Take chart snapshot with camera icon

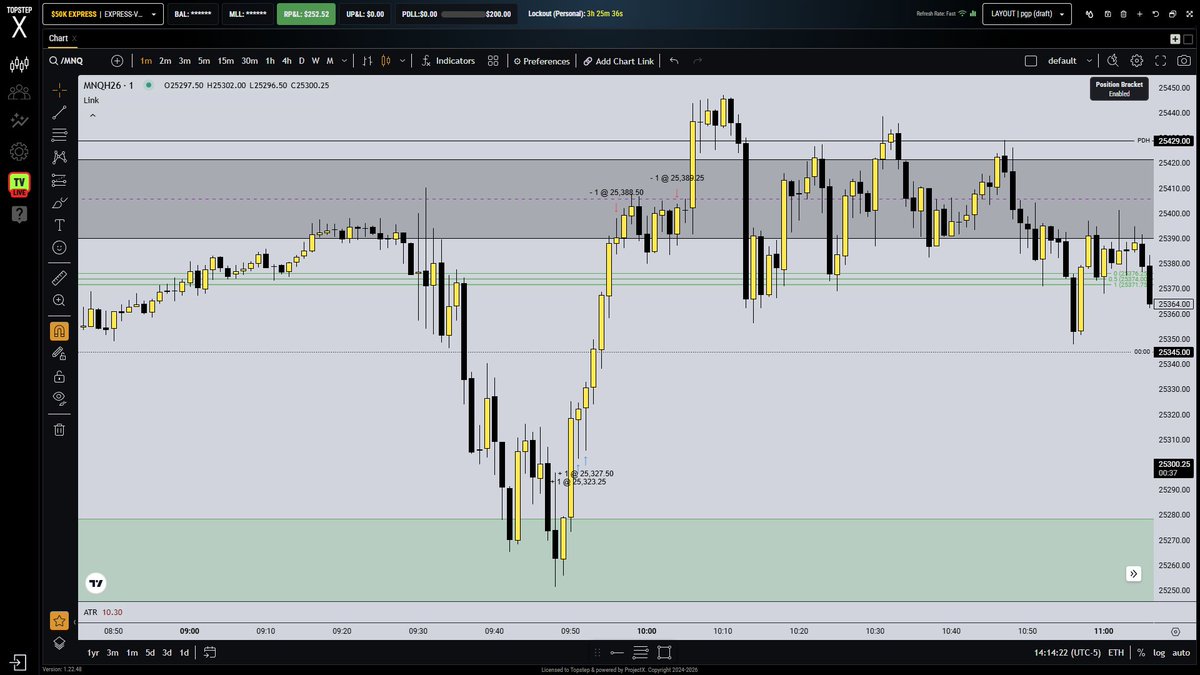(1184, 61)
